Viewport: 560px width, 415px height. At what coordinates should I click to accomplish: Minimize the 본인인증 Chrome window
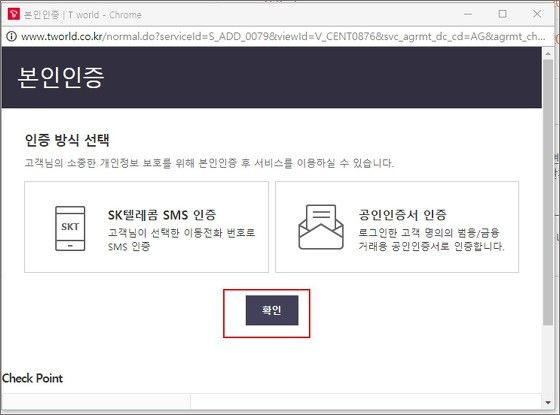(x=468, y=14)
